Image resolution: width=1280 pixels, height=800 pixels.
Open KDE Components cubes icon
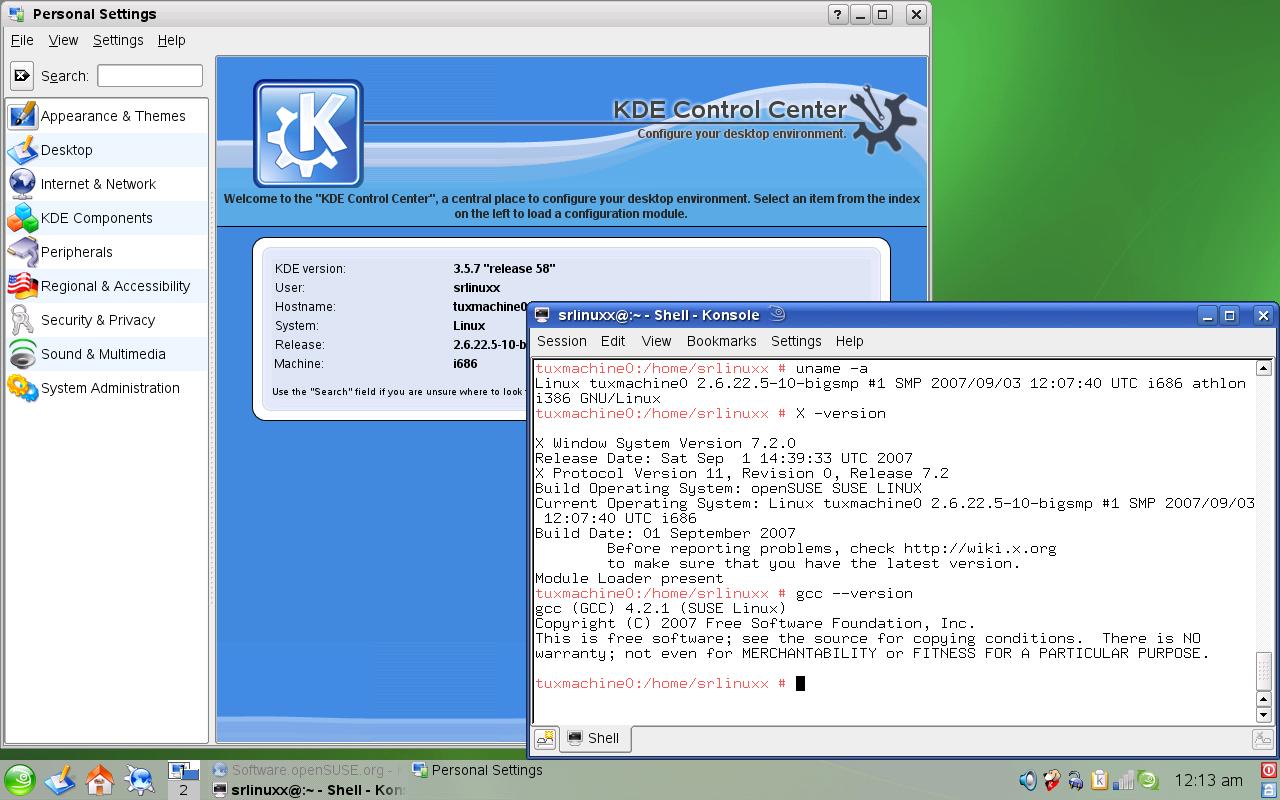pyautogui.click(x=22, y=218)
